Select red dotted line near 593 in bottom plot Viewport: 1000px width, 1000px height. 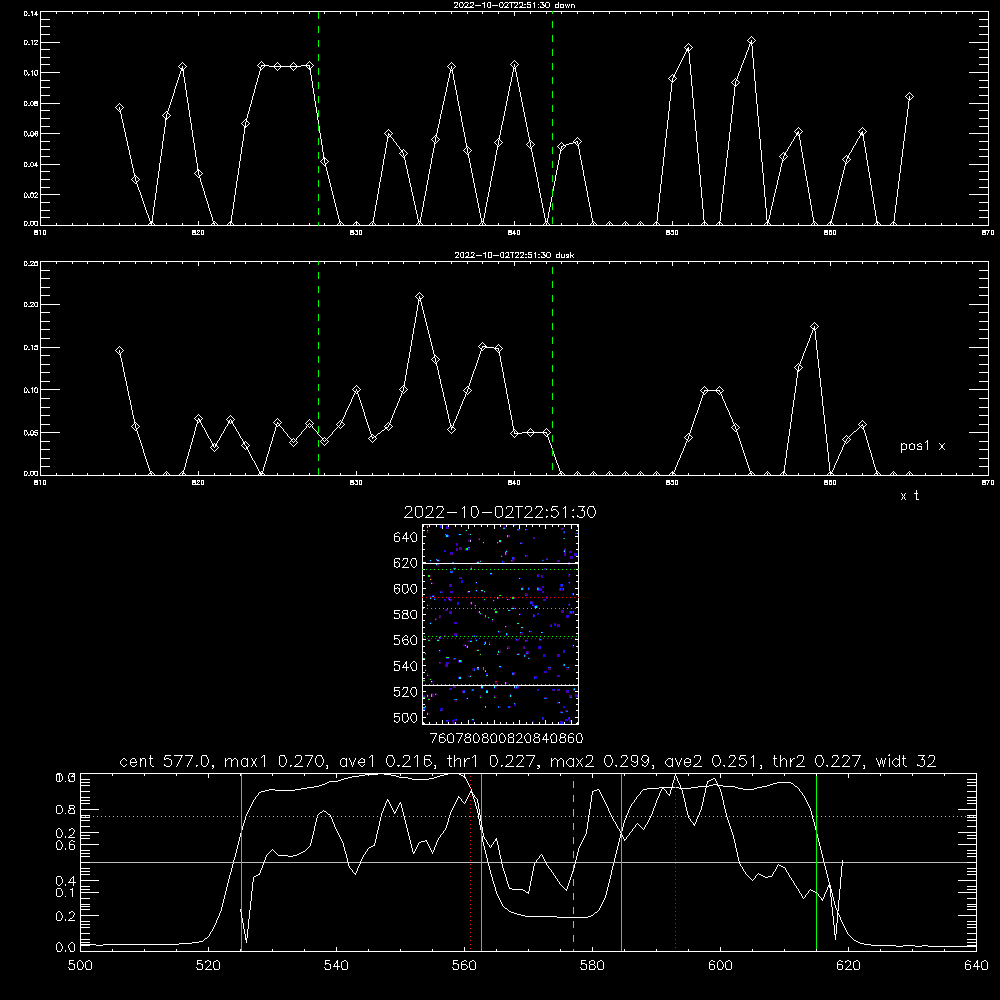(x=675, y=862)
